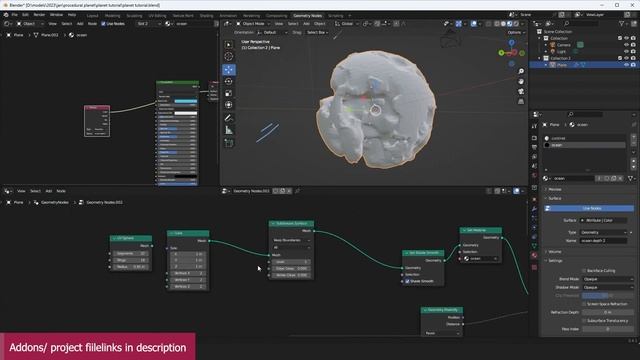640x360 pixels.
Task: Toggle Use Nodes checkbox in shader editor
Action: 103,24
